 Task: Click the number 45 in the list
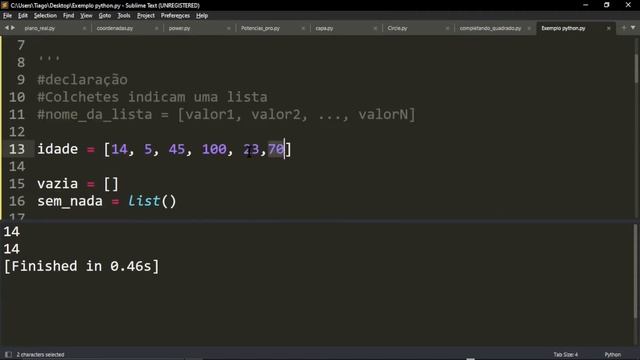tap(177, 149)
